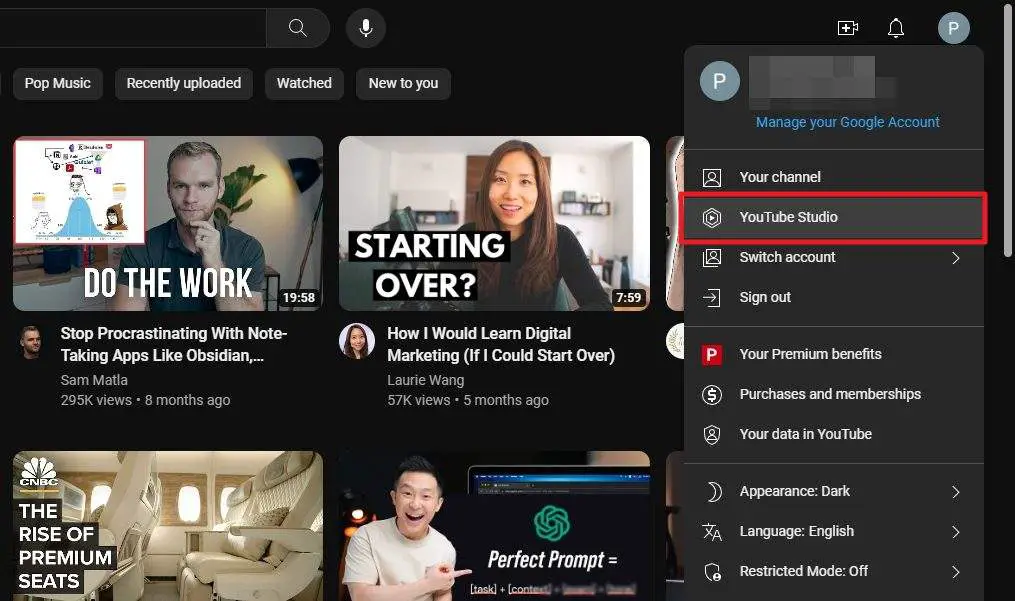Viewport: 1015px width, 601px height.
Task: Play the STARTING OVER? video thumbnail
Action: (495, 223)
